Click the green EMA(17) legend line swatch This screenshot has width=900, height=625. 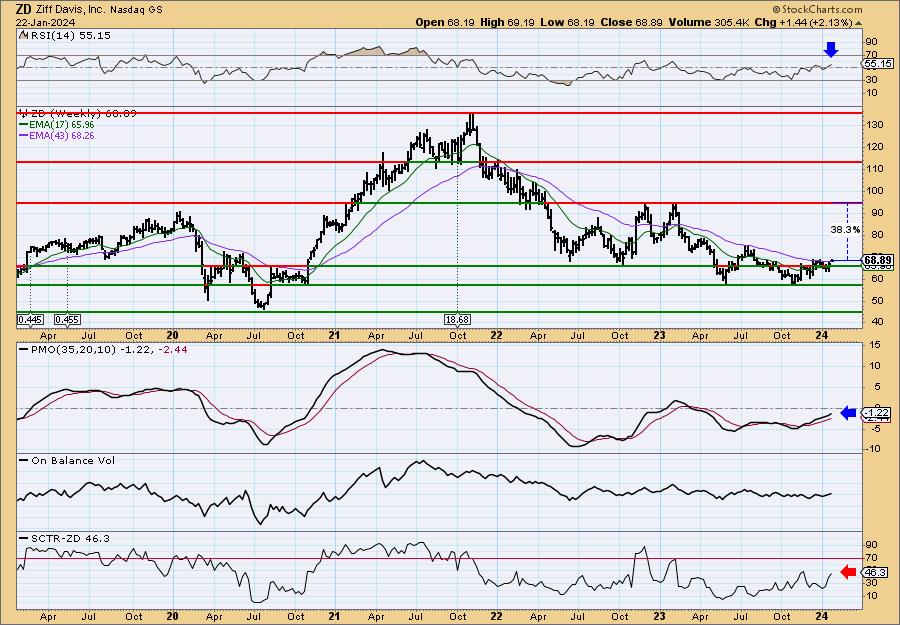(24, 125)
